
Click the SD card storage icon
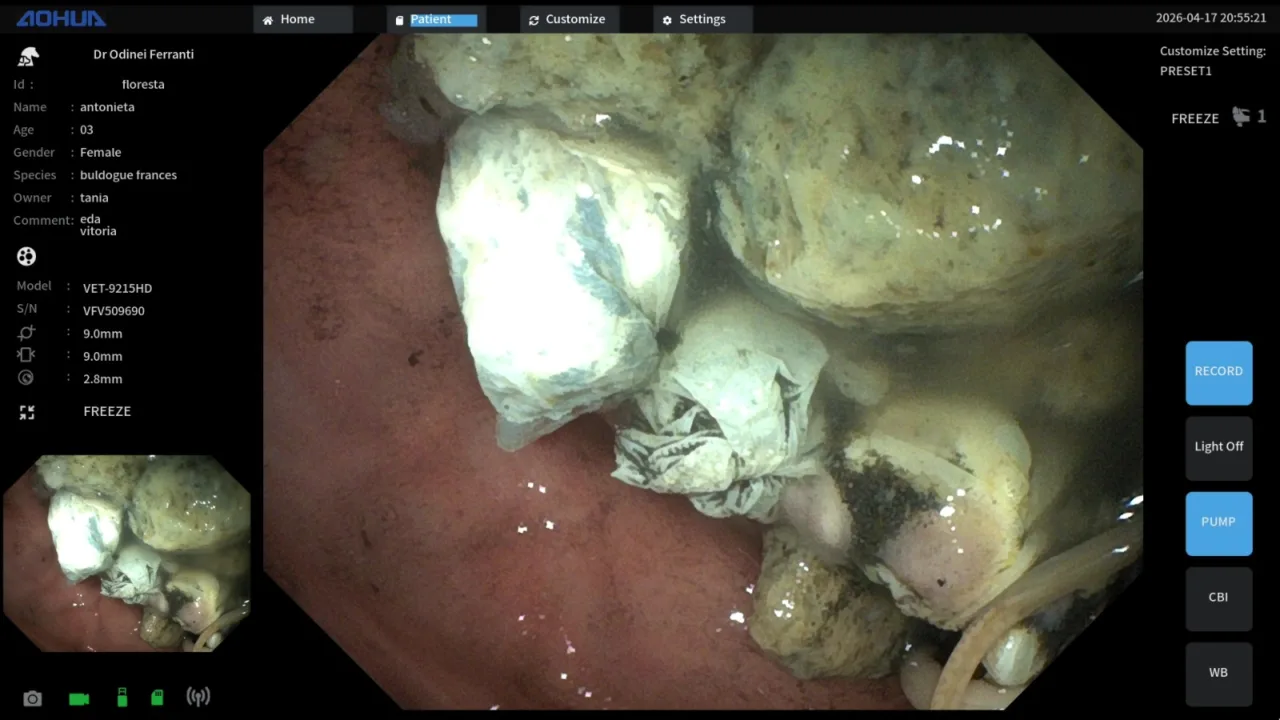click(157, 697)
